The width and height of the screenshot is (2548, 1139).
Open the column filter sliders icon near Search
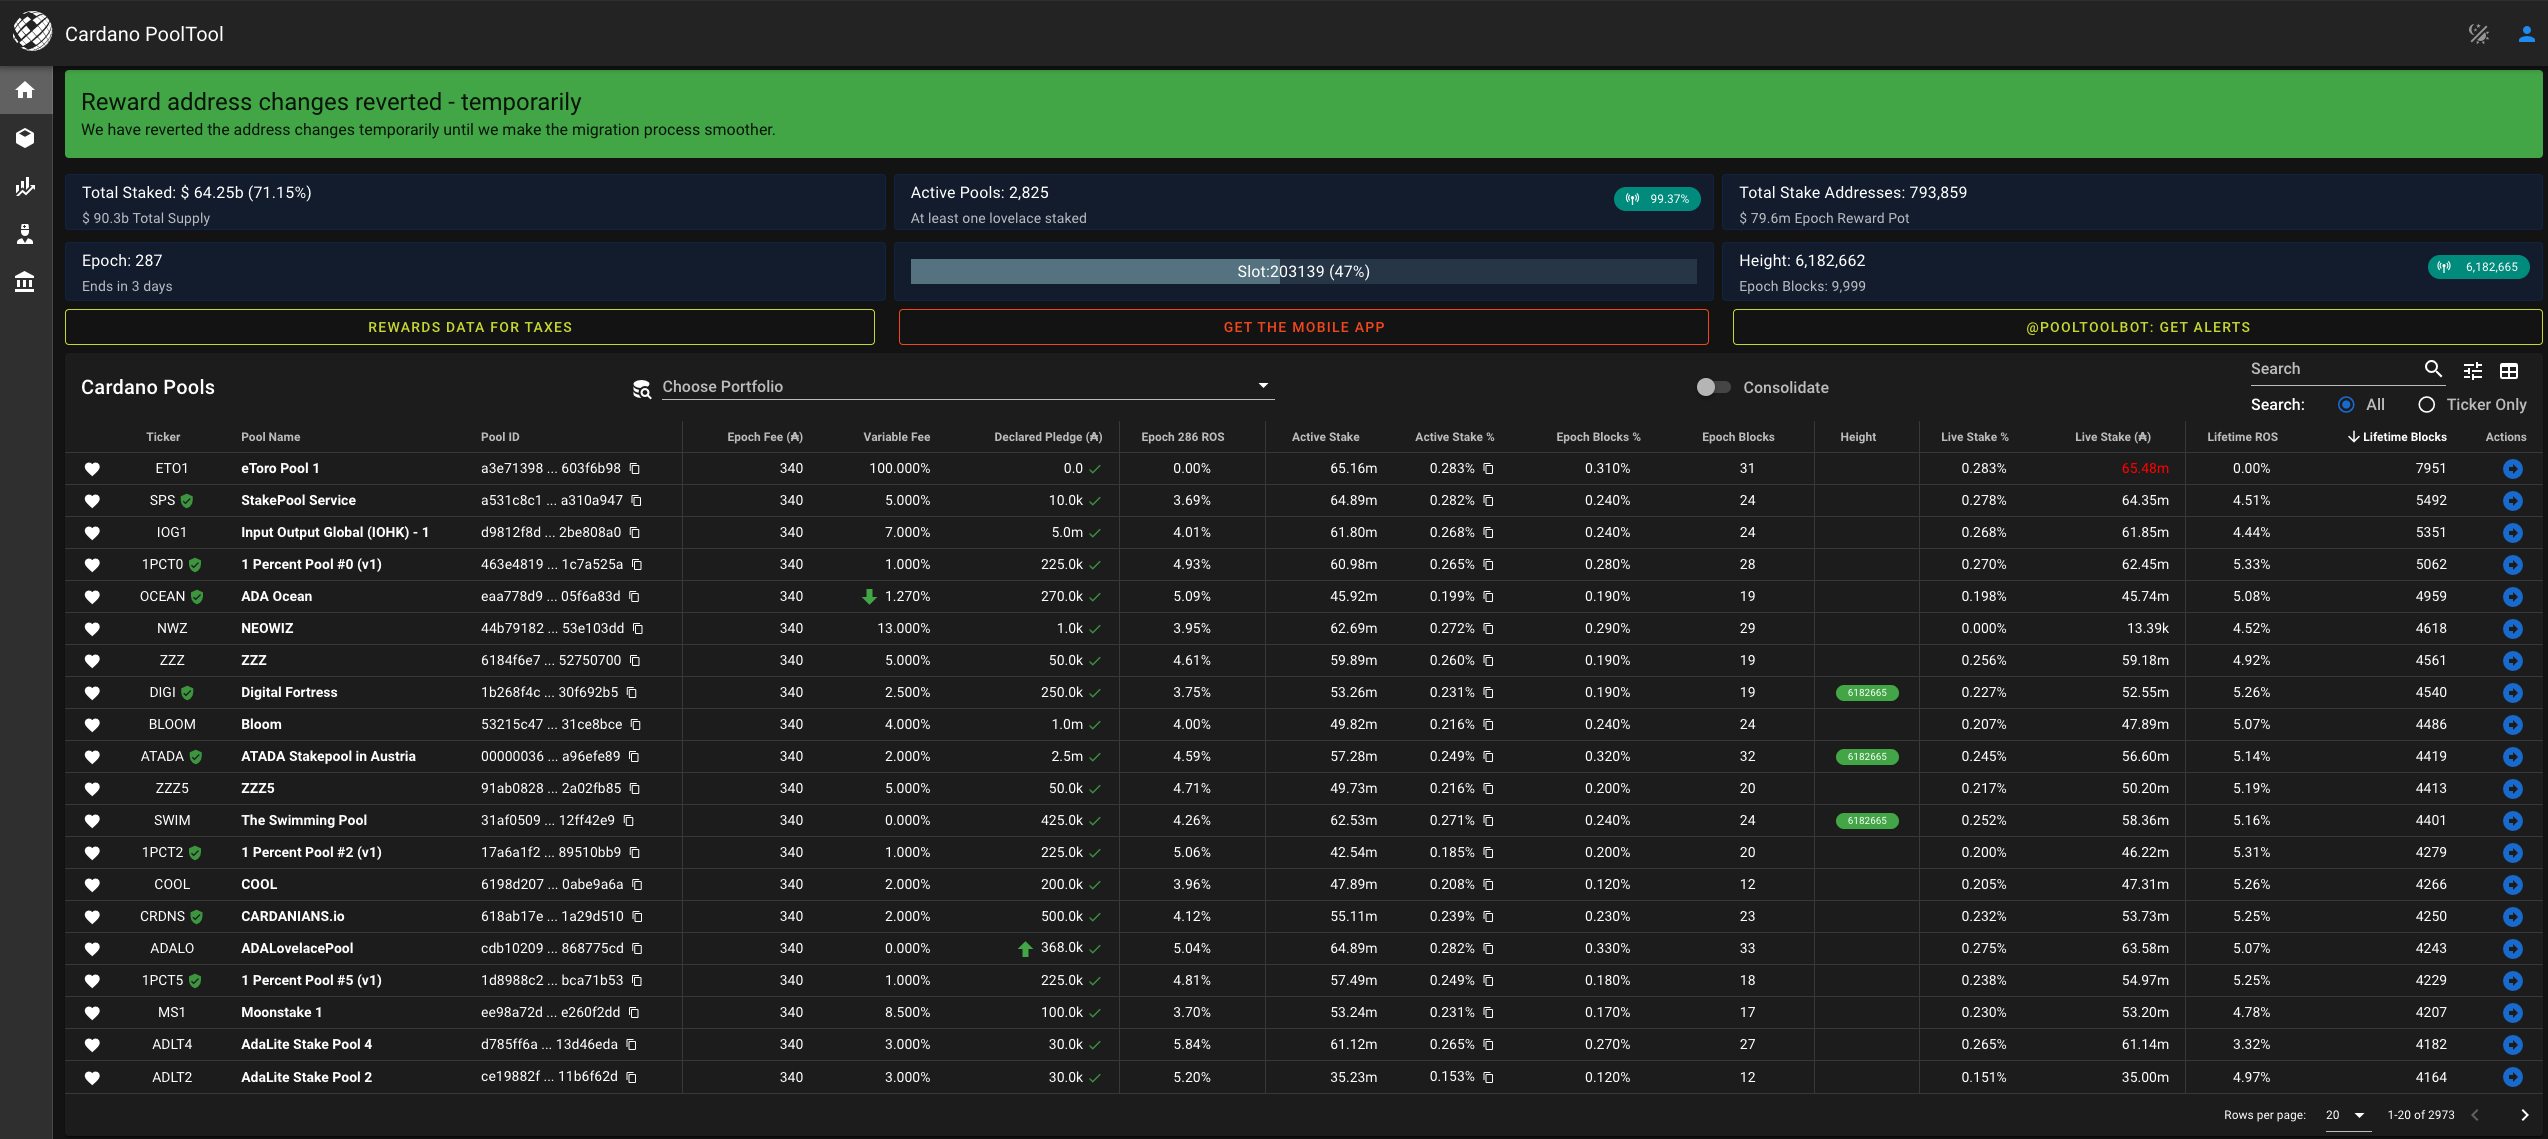[x=2472, y=370]
